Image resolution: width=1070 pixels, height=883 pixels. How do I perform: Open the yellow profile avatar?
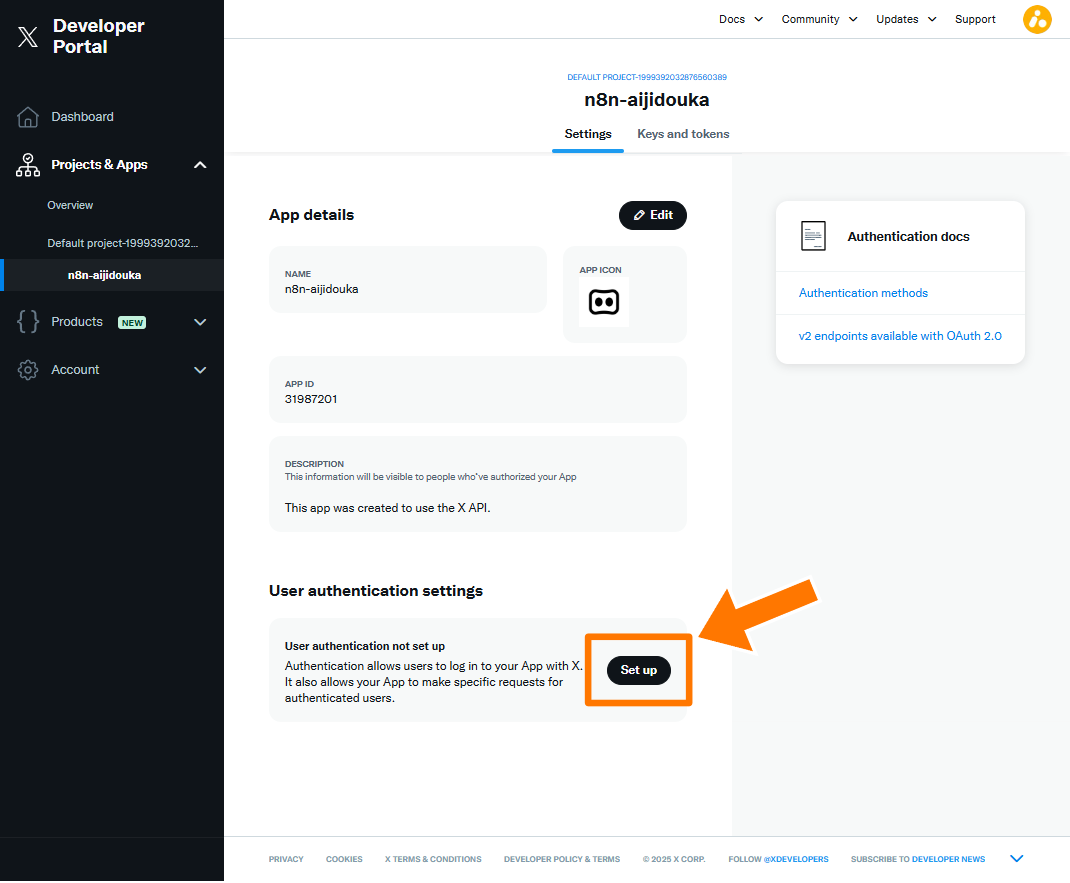pyautogui.click(x=1037, y=19)
